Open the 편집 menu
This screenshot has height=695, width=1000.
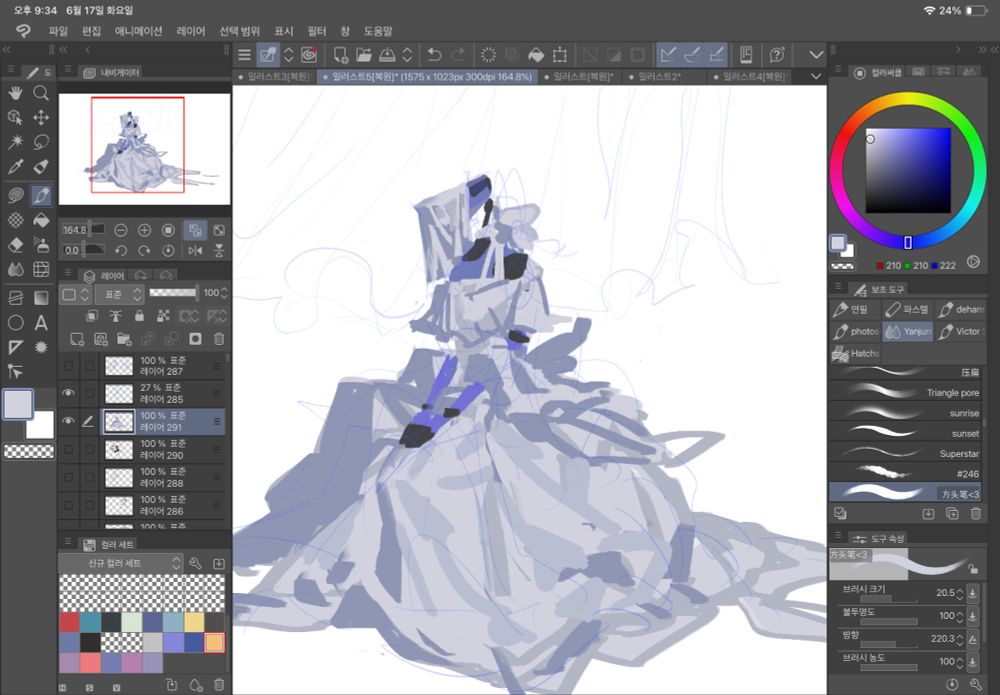click(92, 31)
